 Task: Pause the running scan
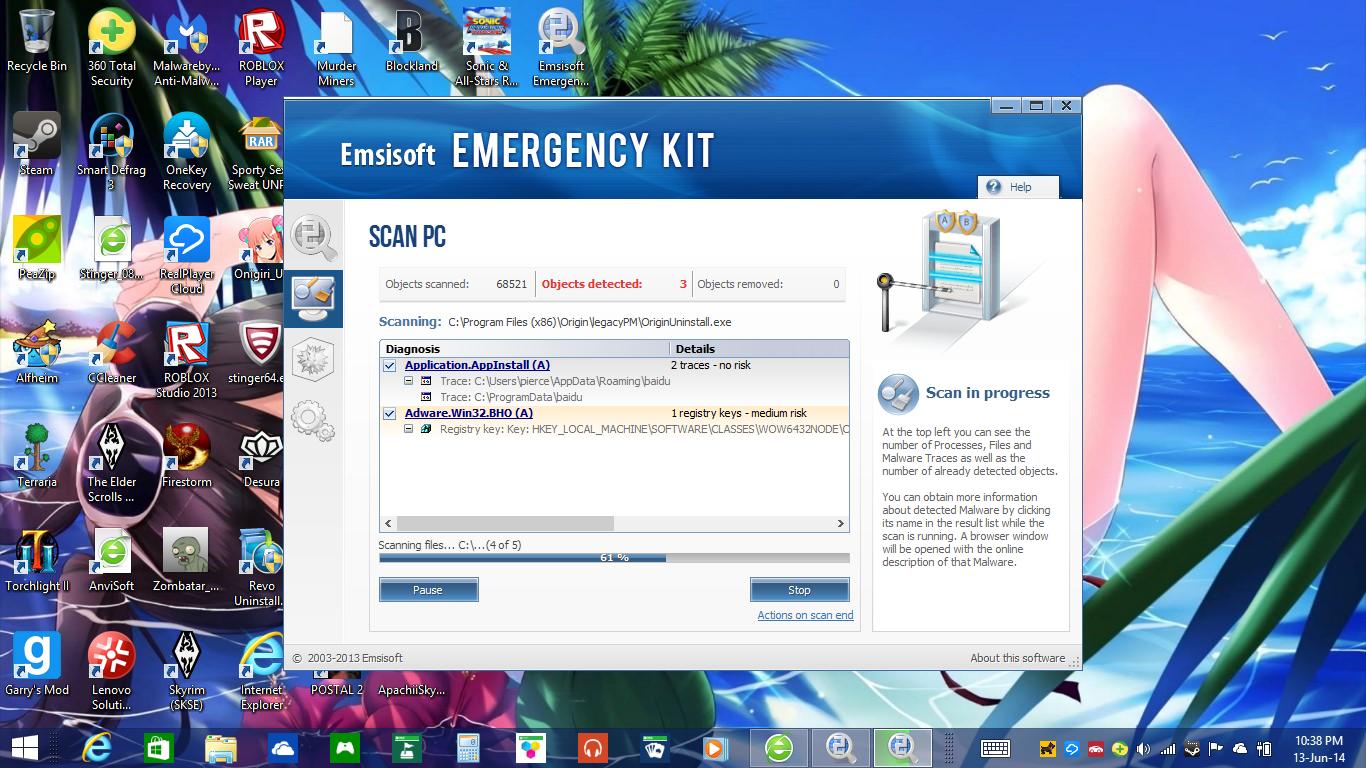point(428,590)
